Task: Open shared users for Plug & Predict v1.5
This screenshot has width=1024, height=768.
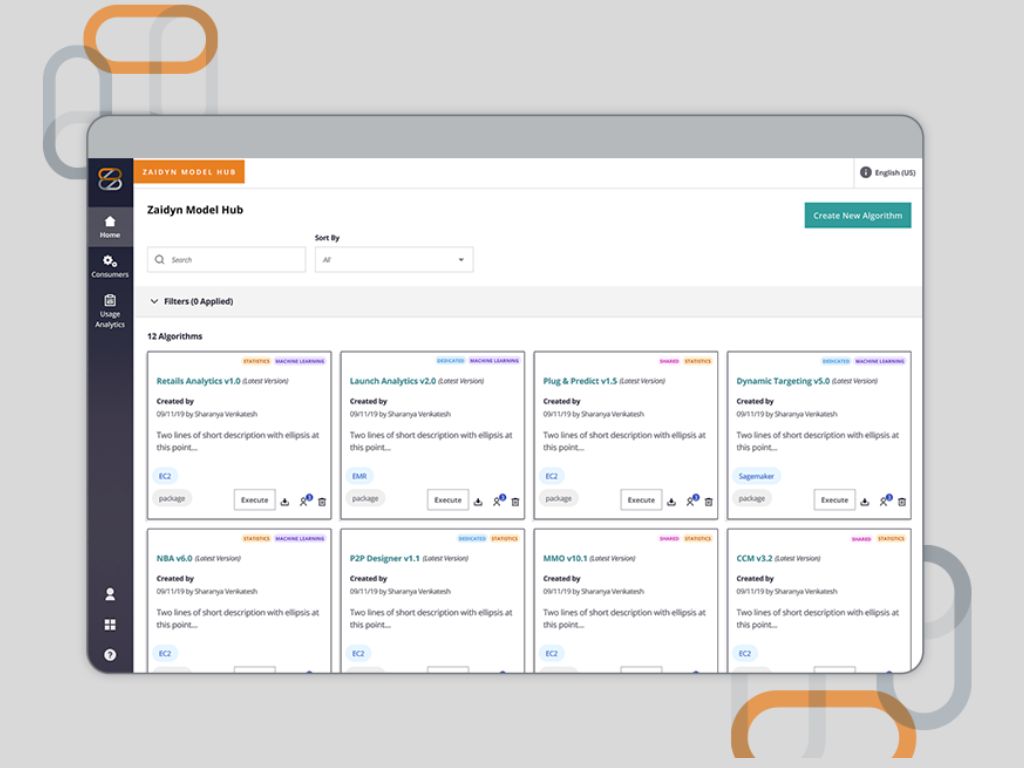Action: point(691,501)
